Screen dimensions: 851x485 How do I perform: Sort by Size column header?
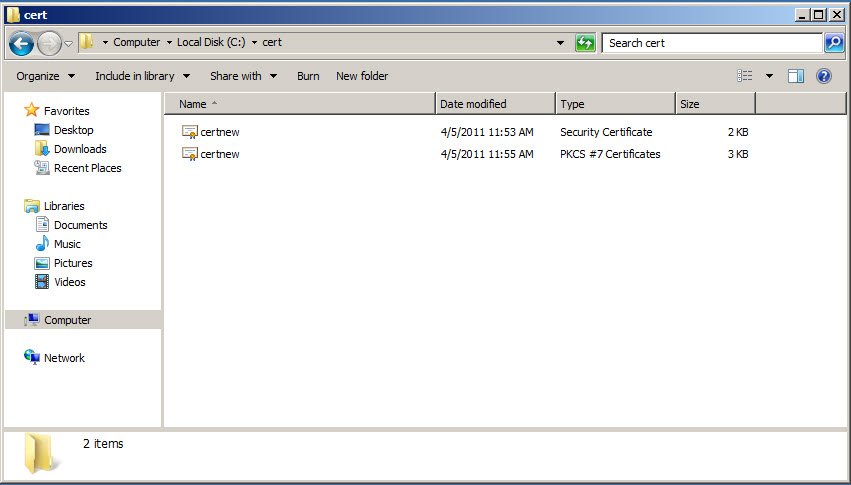coord(715,104)
